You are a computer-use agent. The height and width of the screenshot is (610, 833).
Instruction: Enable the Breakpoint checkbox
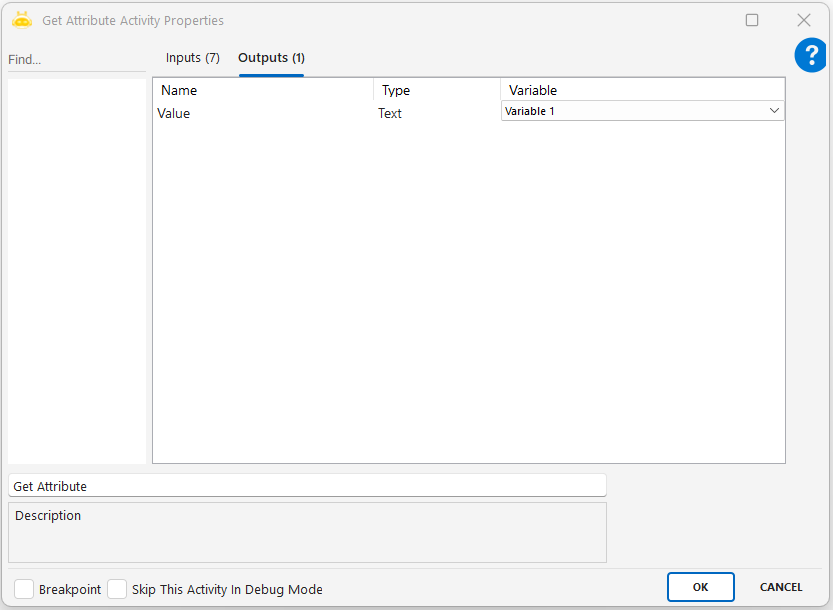tap(24, 589)
